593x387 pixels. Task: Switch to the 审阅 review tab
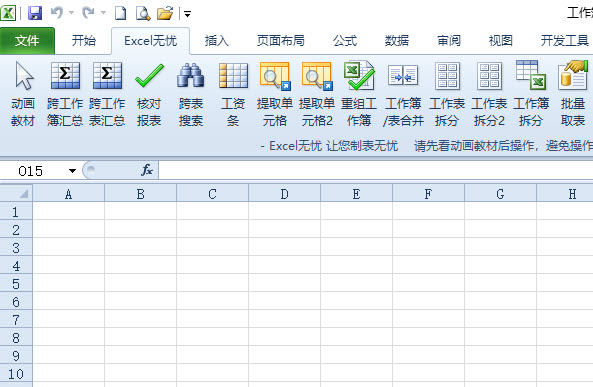coord(449,40)
